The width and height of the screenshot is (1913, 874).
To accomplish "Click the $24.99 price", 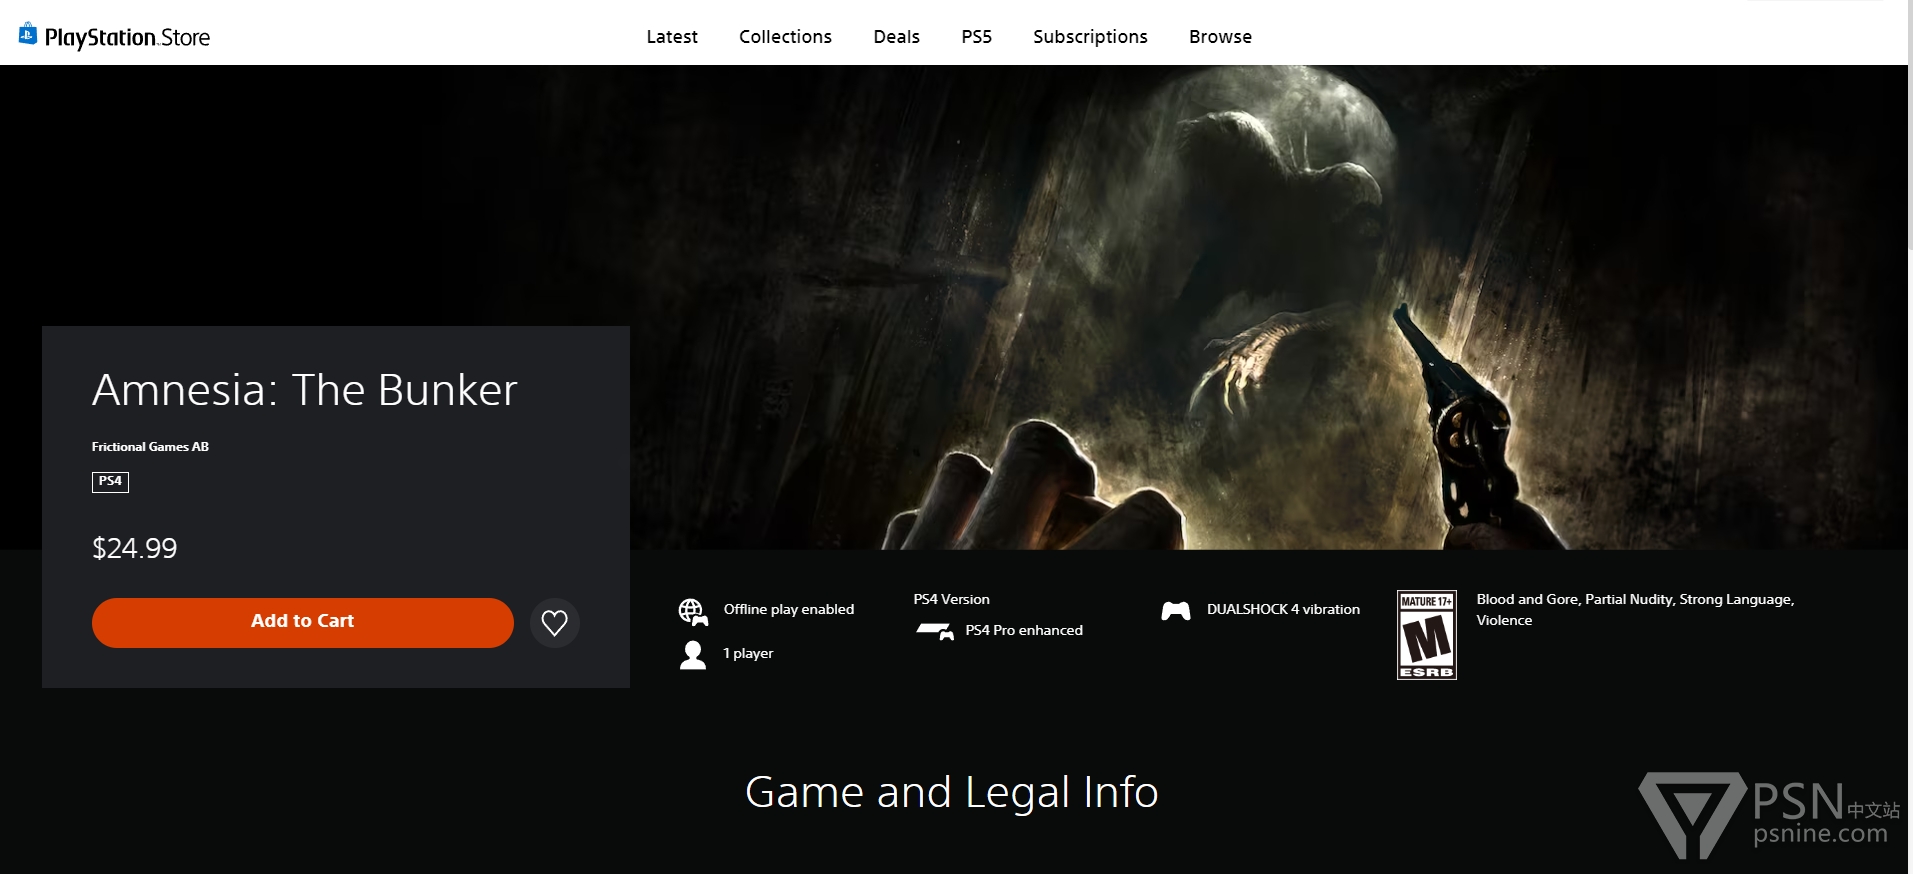I will [x=134, y=548].
